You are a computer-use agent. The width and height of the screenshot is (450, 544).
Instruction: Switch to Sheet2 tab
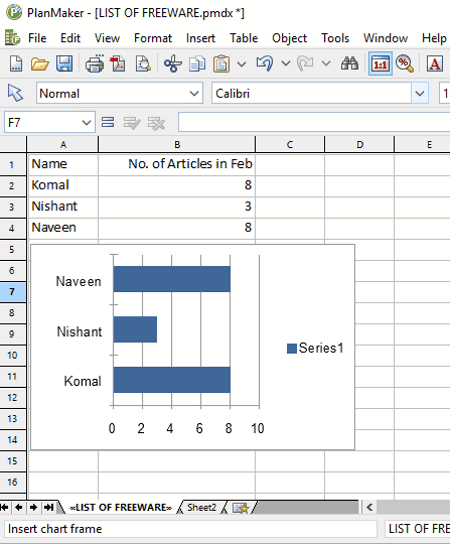point(202,508)
